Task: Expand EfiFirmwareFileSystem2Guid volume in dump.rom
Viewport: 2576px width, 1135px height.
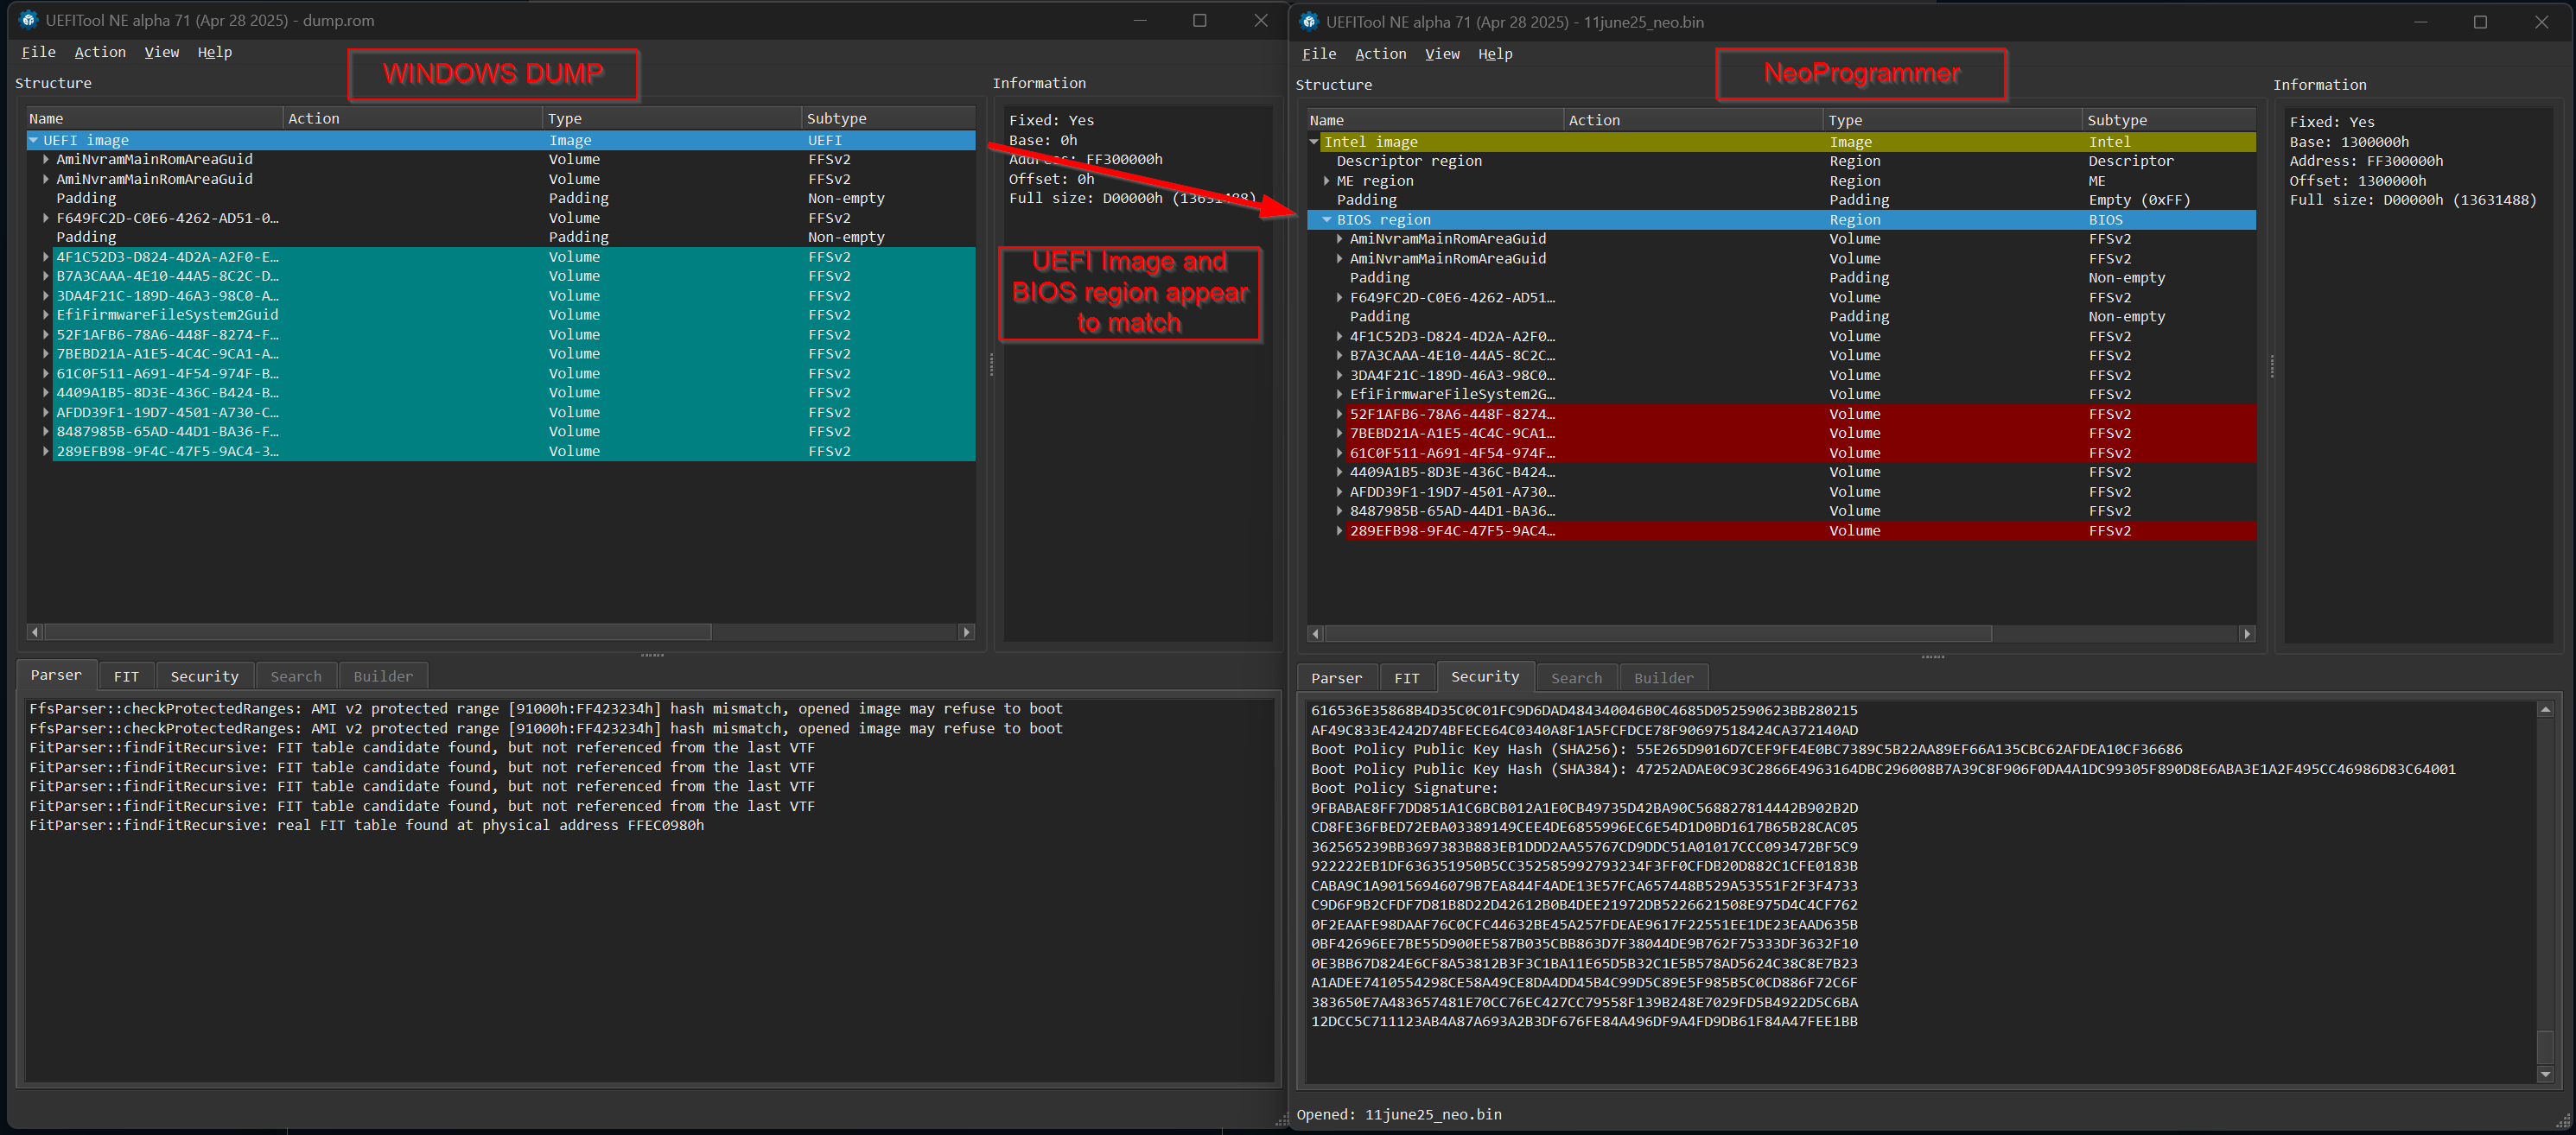Action: tap(46, 315)
